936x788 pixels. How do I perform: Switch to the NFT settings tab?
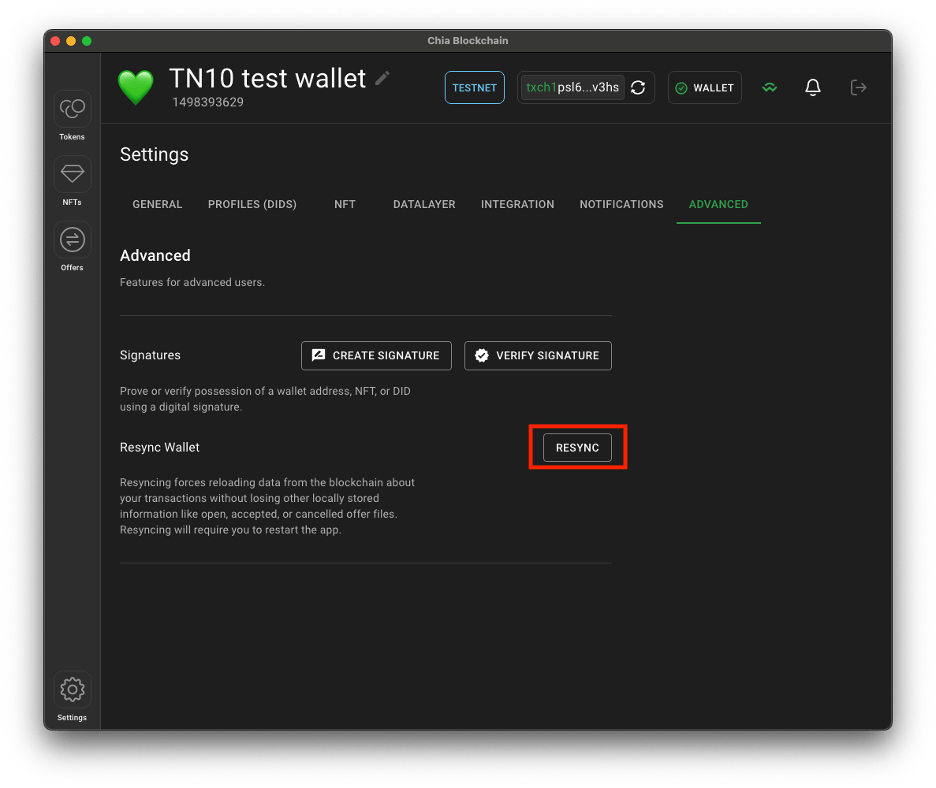point(344,204)
